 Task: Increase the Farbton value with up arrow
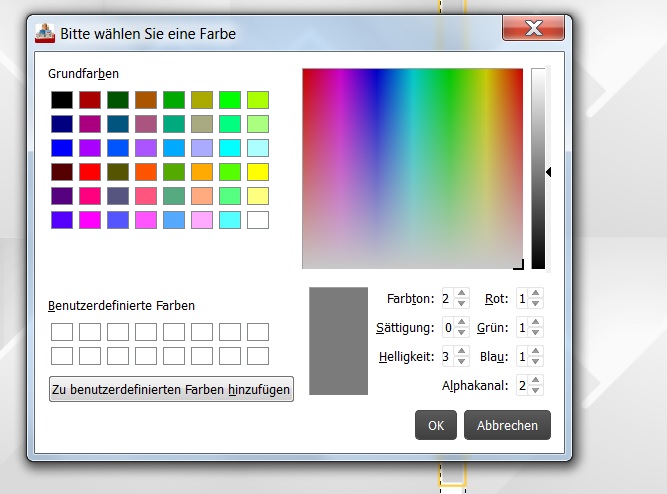click(461, 293)
